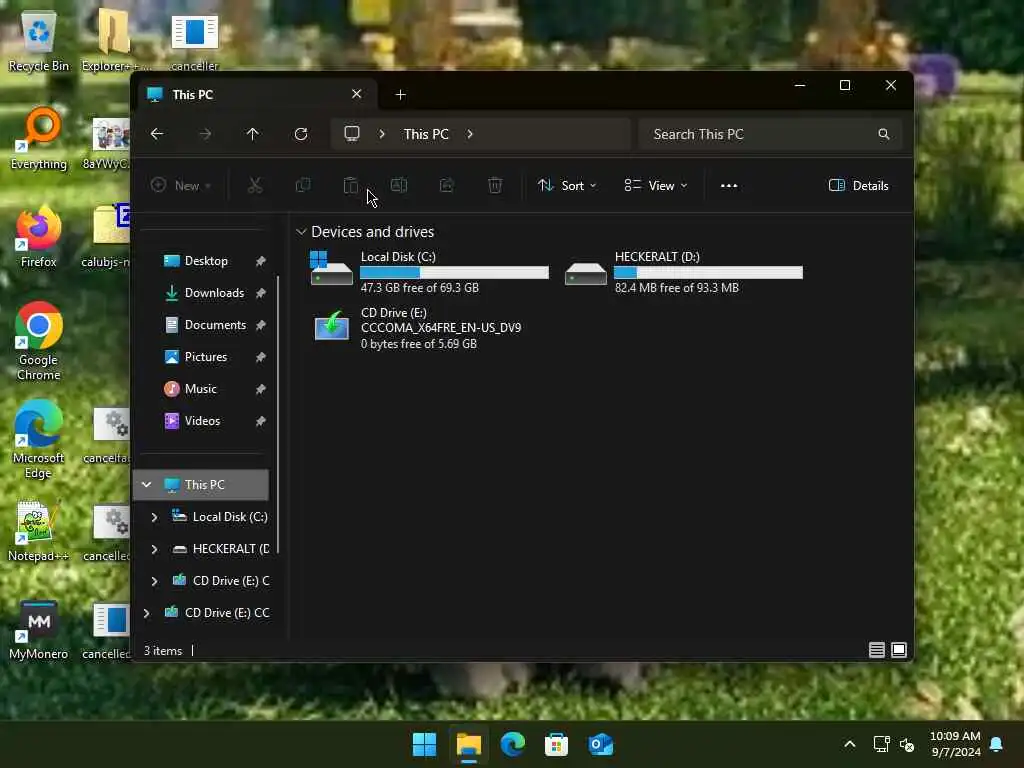Go up one folder level
The image size is (1024, 768).
pos(253,134)
